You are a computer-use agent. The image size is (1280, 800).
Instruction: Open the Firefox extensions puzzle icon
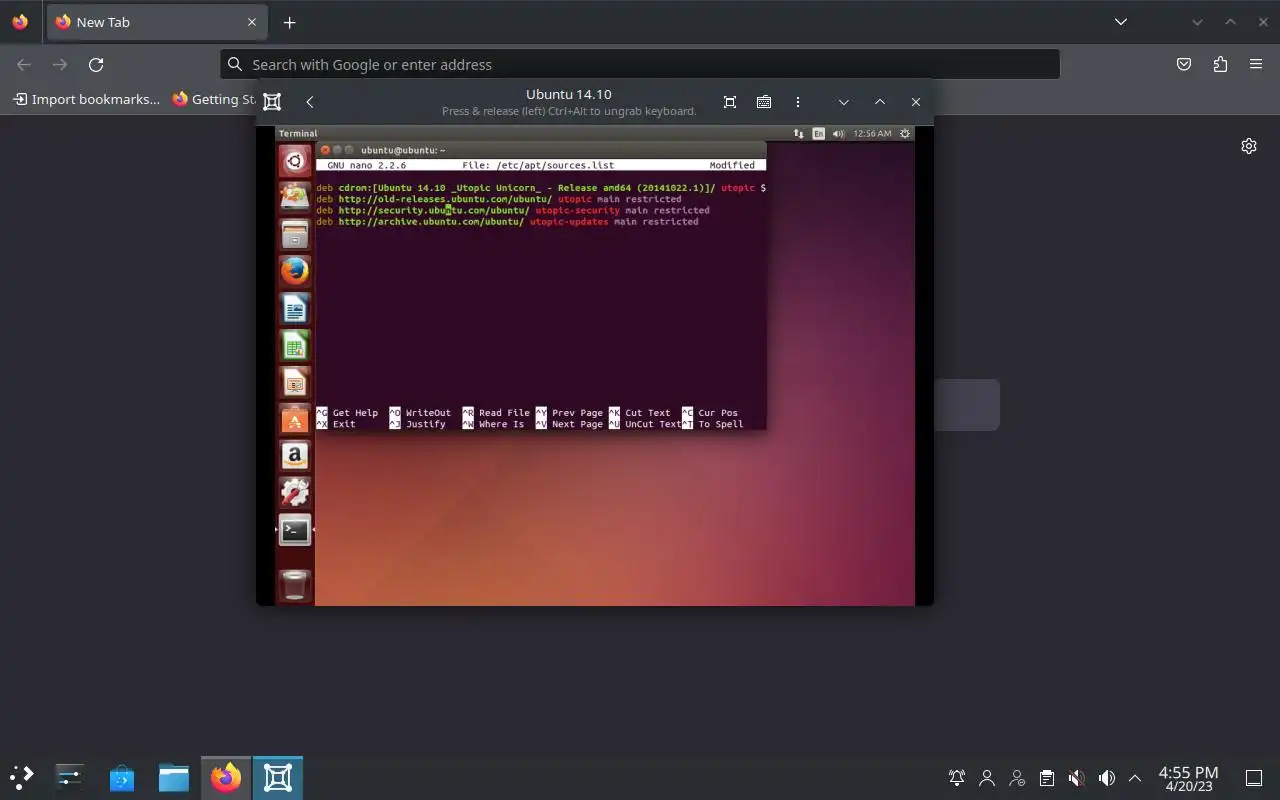[x=1220, y=64]
